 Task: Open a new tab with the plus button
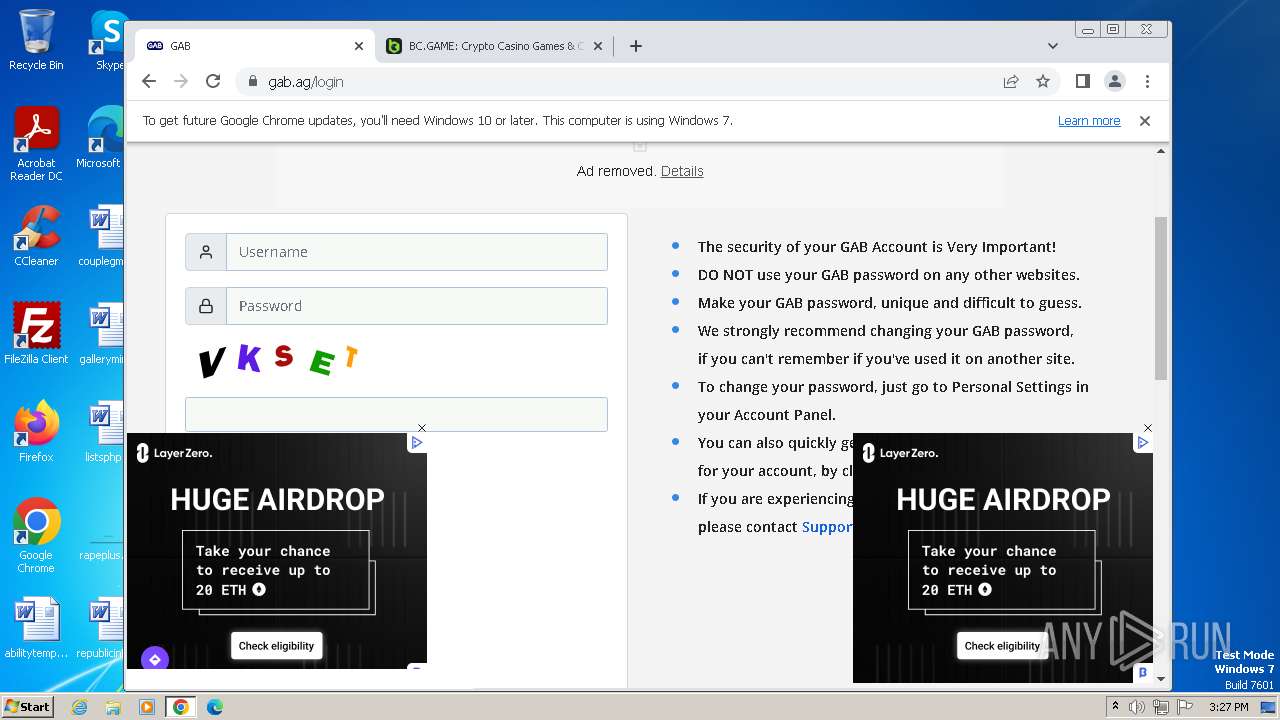tap(636, 46)
